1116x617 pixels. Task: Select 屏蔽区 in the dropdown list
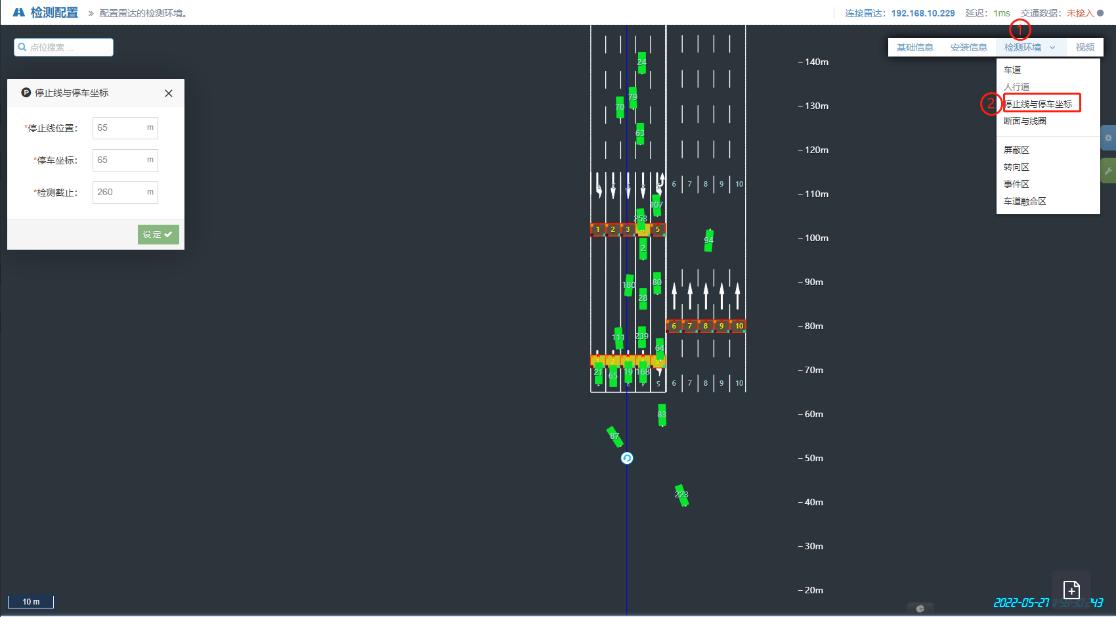1017,150
